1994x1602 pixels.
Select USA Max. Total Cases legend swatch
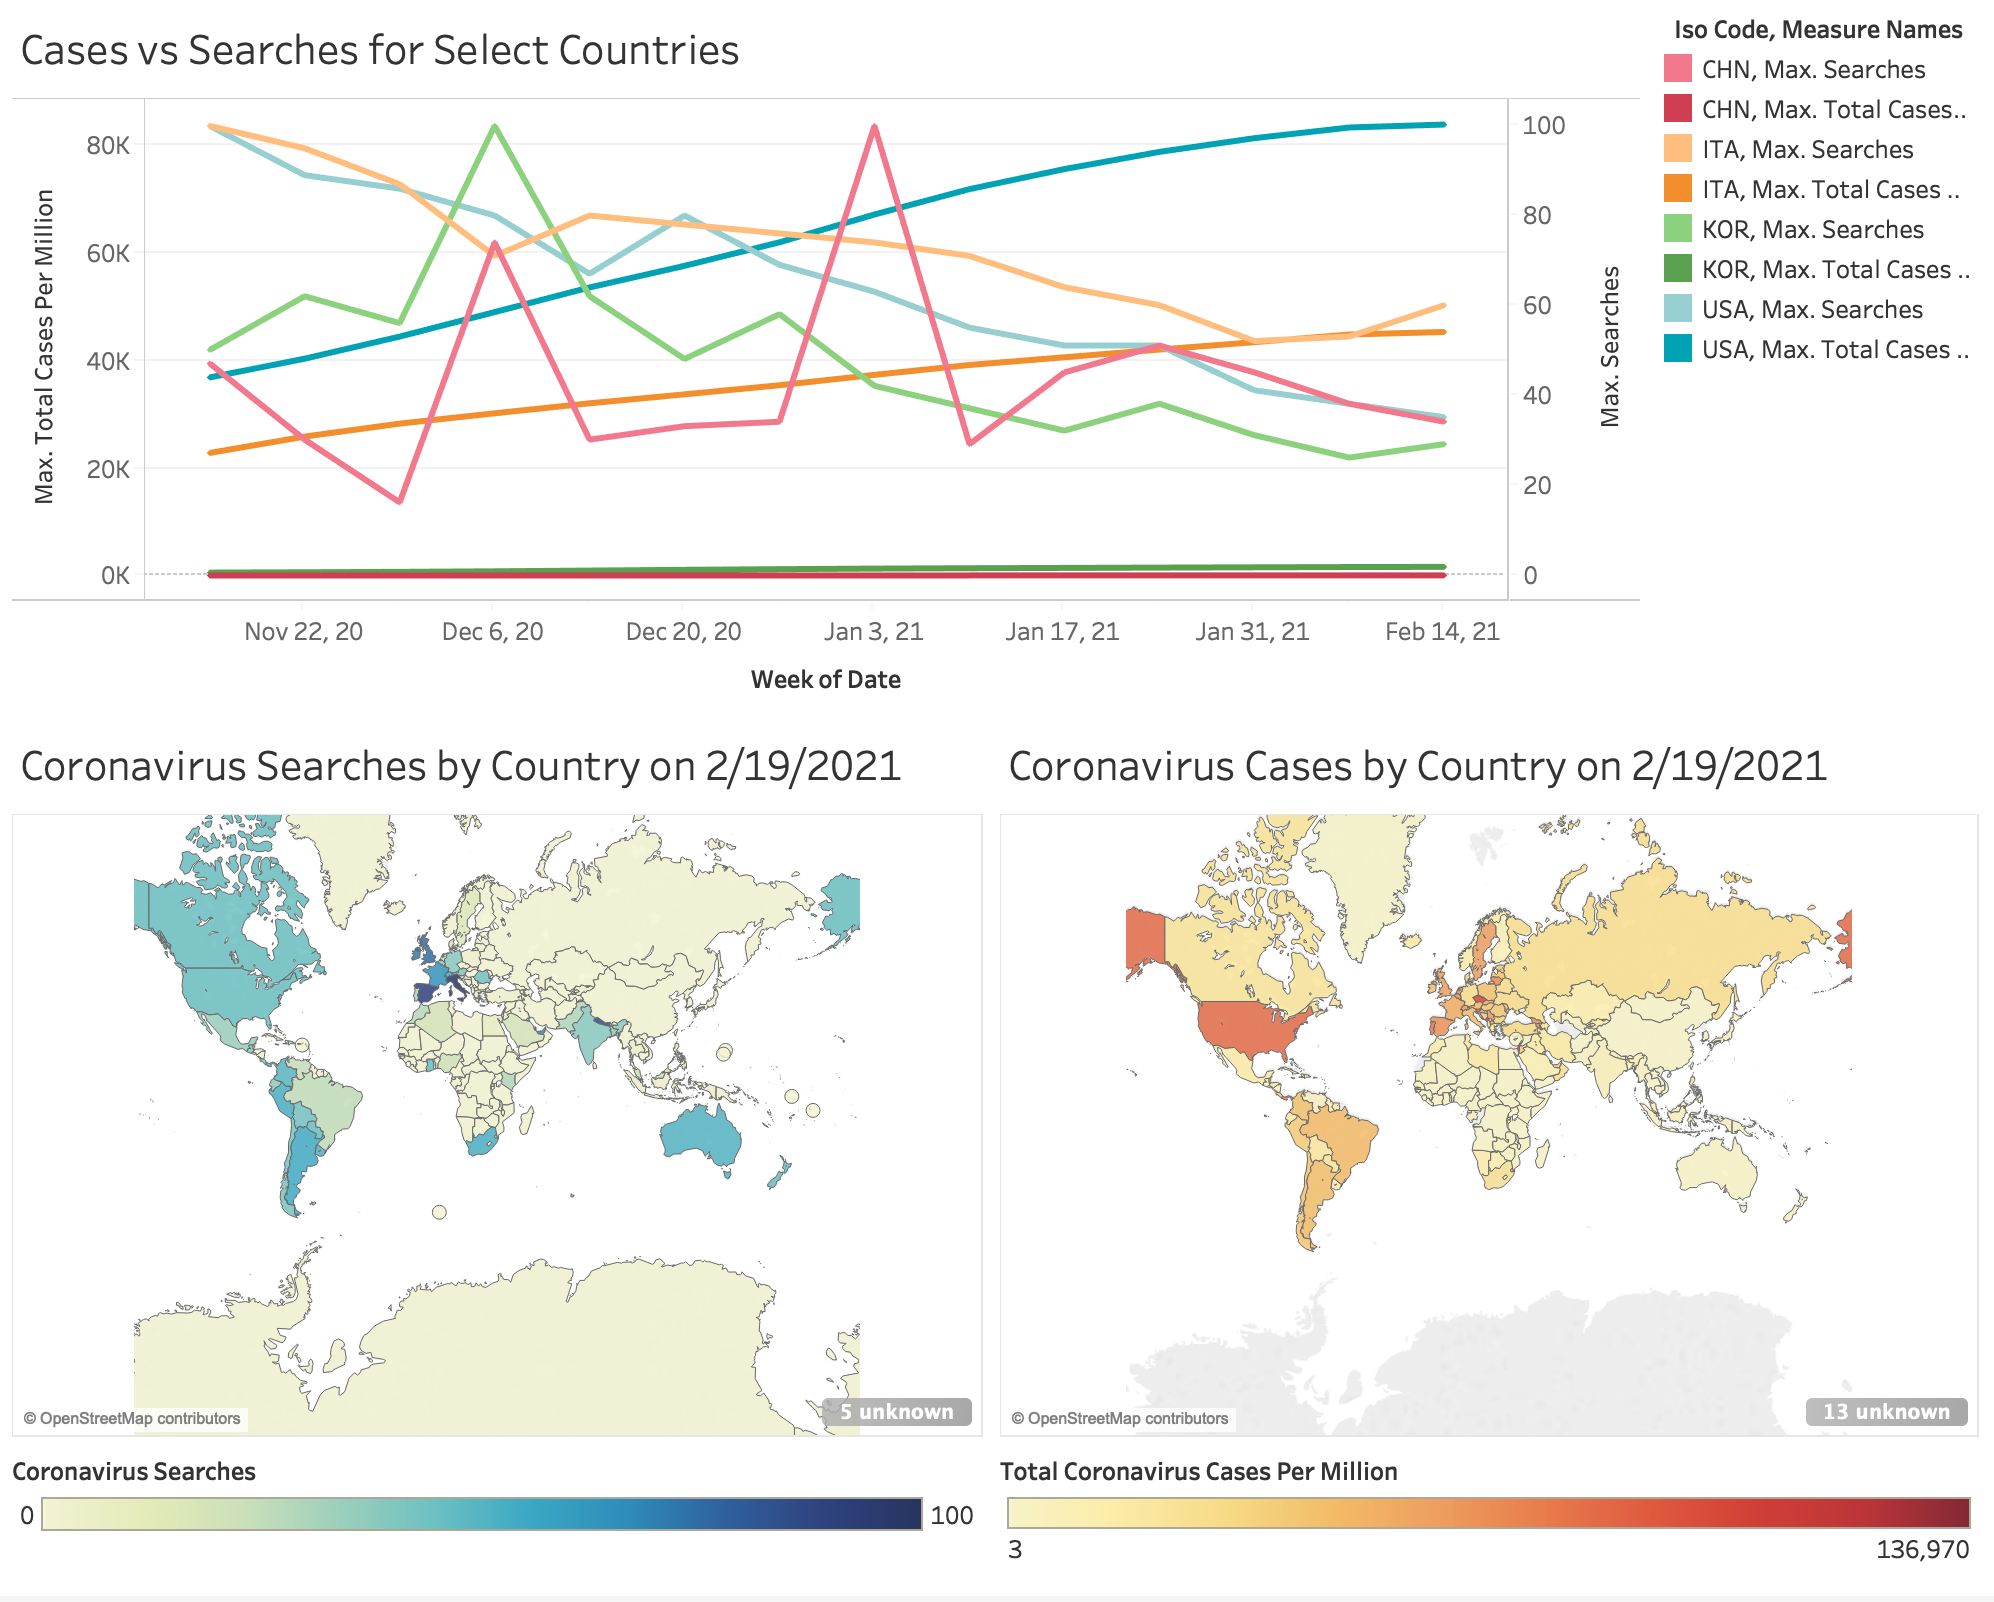[1678, 349]
